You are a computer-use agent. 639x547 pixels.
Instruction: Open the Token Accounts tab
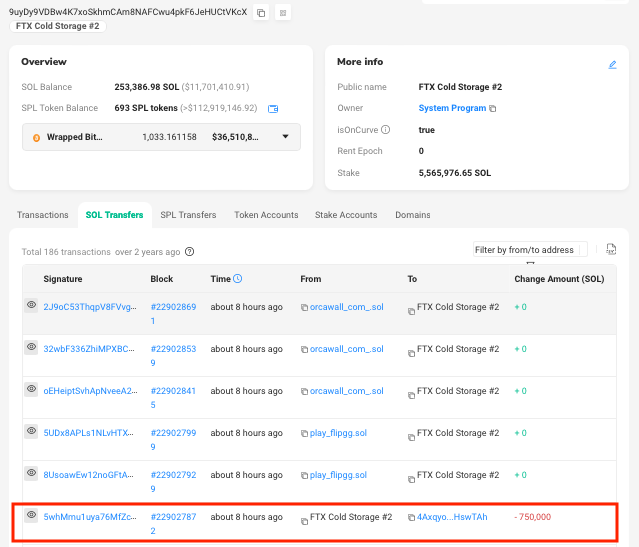[x=265, y=215]
